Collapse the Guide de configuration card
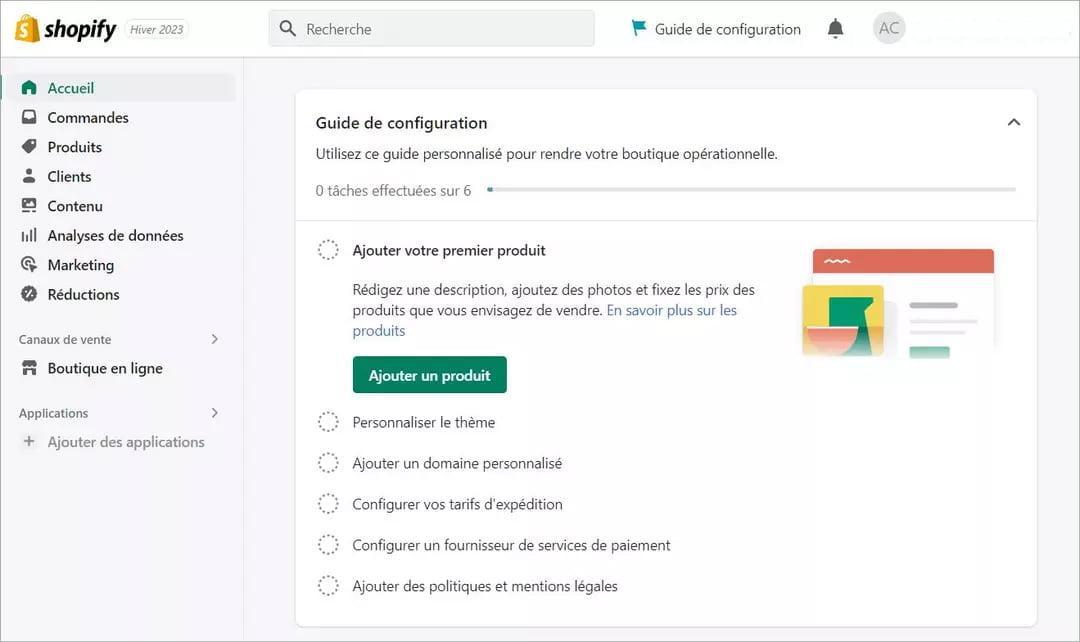This screenshot has width=1080, height=642. (1013, 123)
